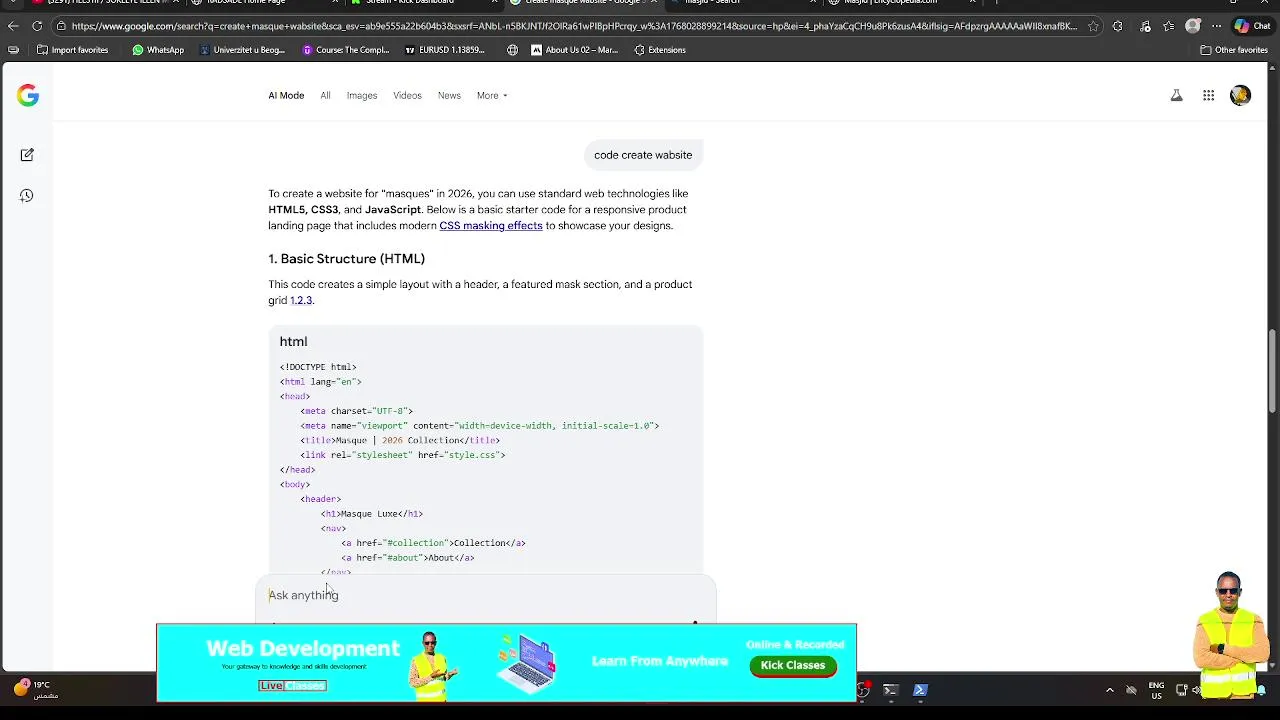The width and height of the screenshot is (1280, 720).
Task: Open Univerzitet u Beog... bookmark
Action: pos(242,50)
